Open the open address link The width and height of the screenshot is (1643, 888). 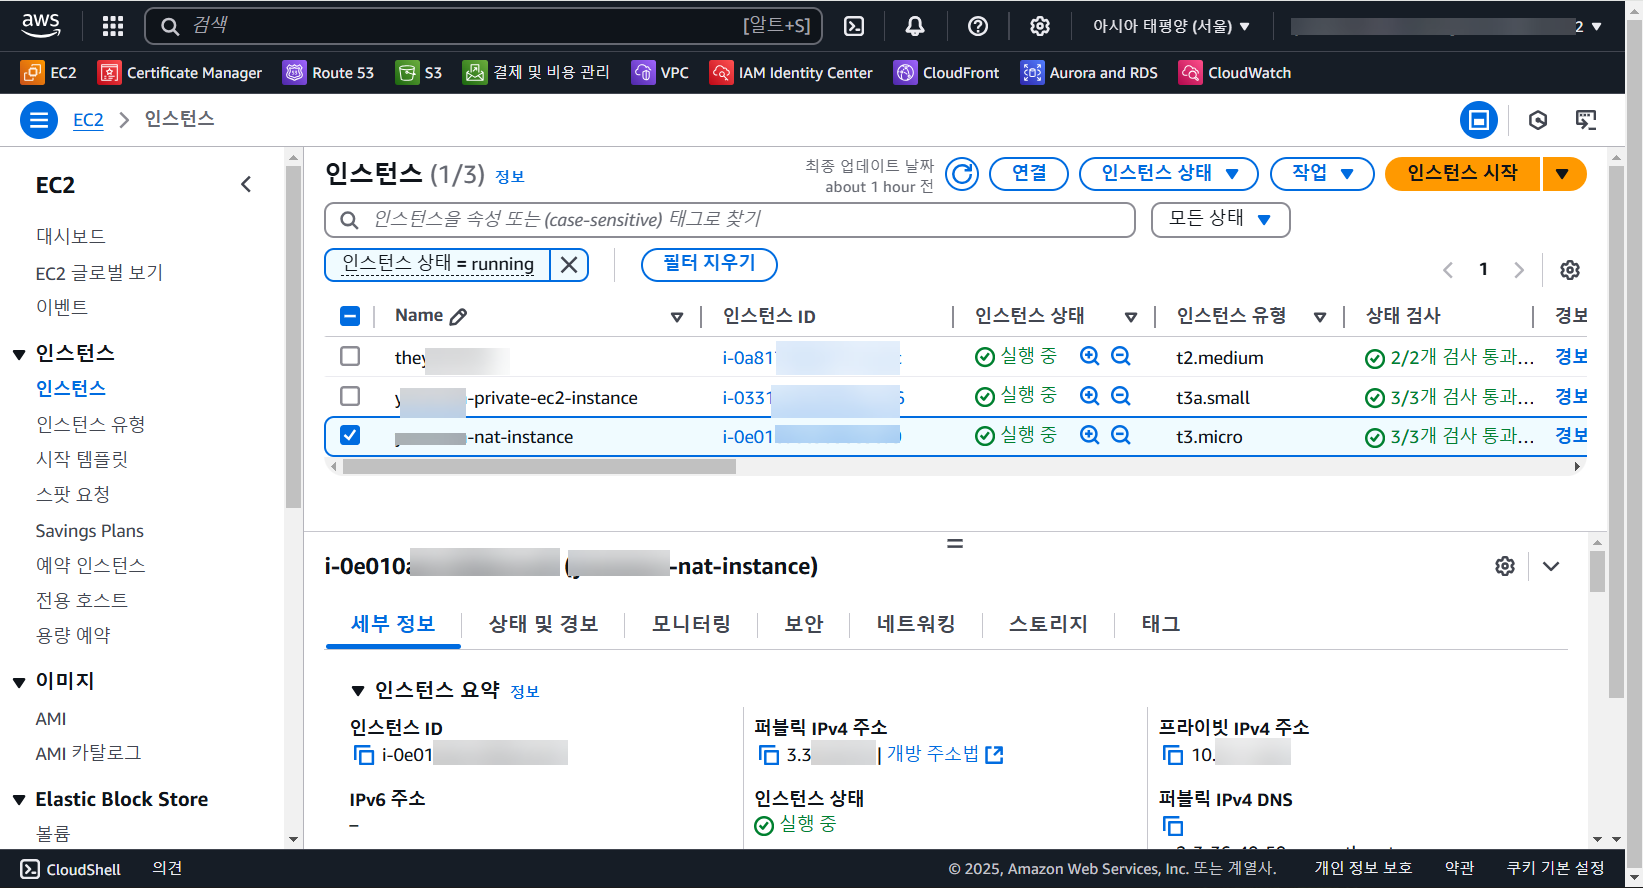pos(944,755)
